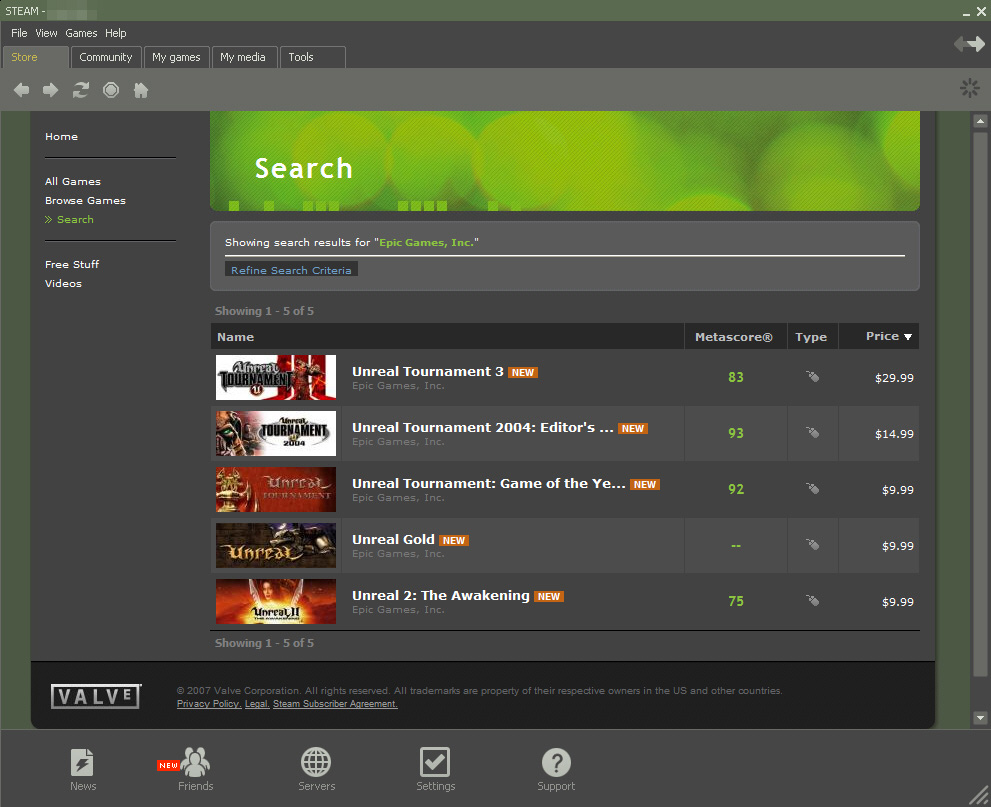Go to store home via house icon
This screenshot has height=807, width=991.
[x=141, y=90]
